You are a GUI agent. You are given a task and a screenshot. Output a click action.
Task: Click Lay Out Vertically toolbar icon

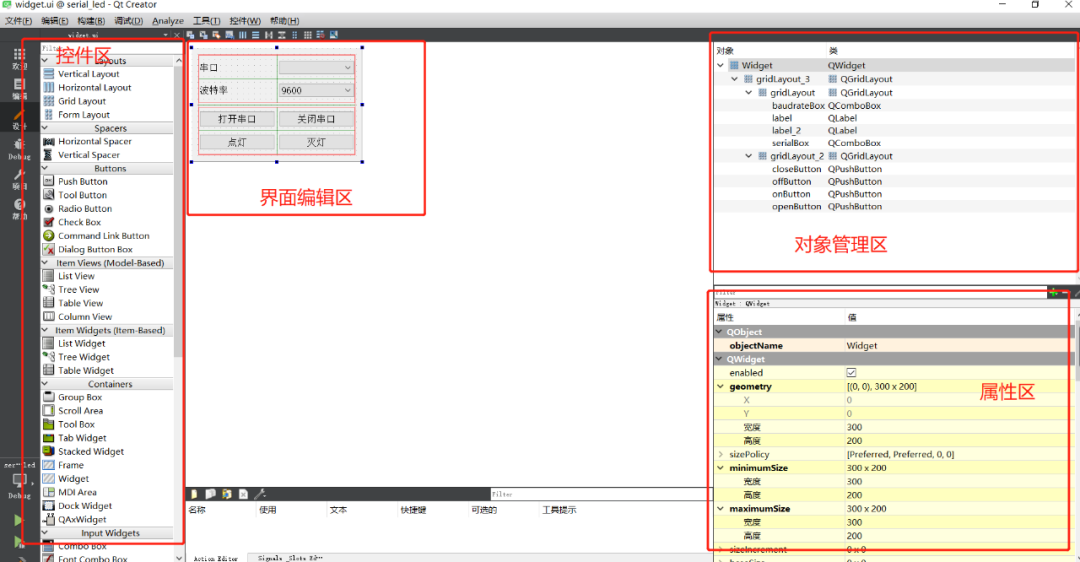[256, 34]
